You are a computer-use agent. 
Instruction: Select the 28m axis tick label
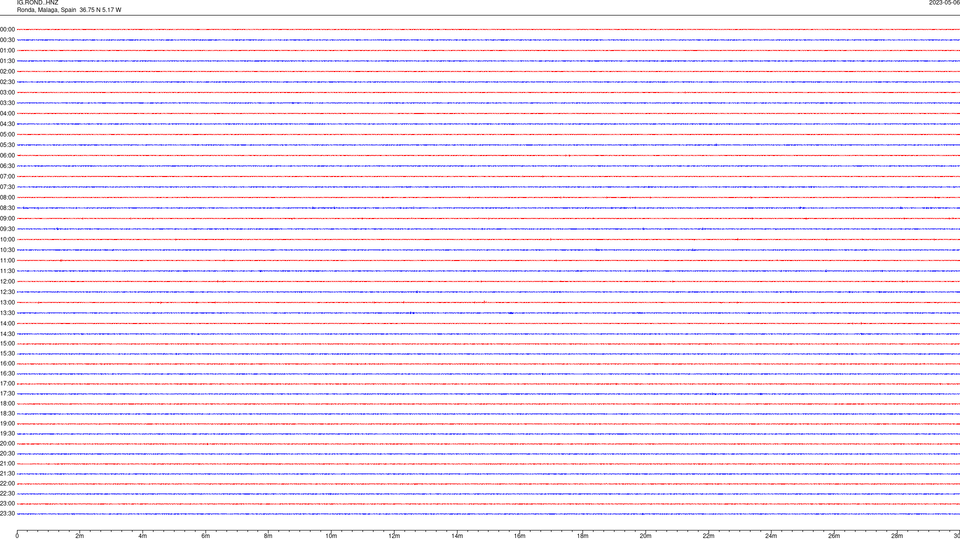point(897,536)
